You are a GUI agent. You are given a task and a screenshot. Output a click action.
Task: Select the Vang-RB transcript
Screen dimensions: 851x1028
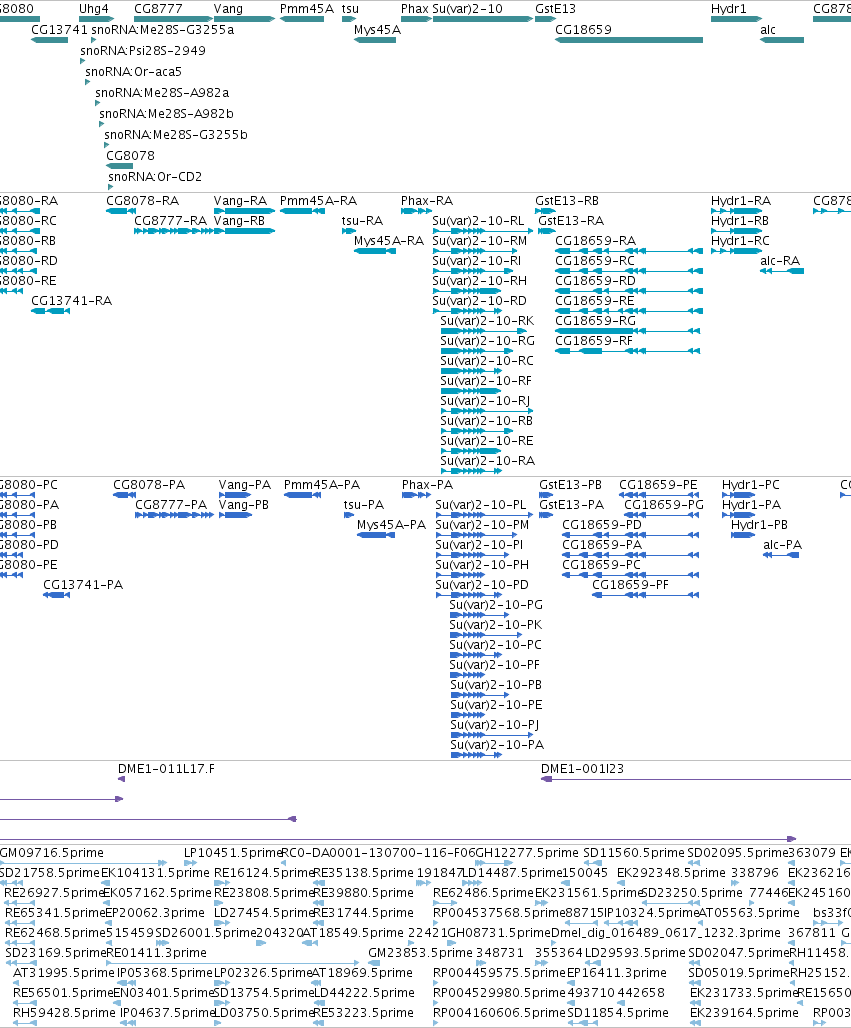coord(244,231)
